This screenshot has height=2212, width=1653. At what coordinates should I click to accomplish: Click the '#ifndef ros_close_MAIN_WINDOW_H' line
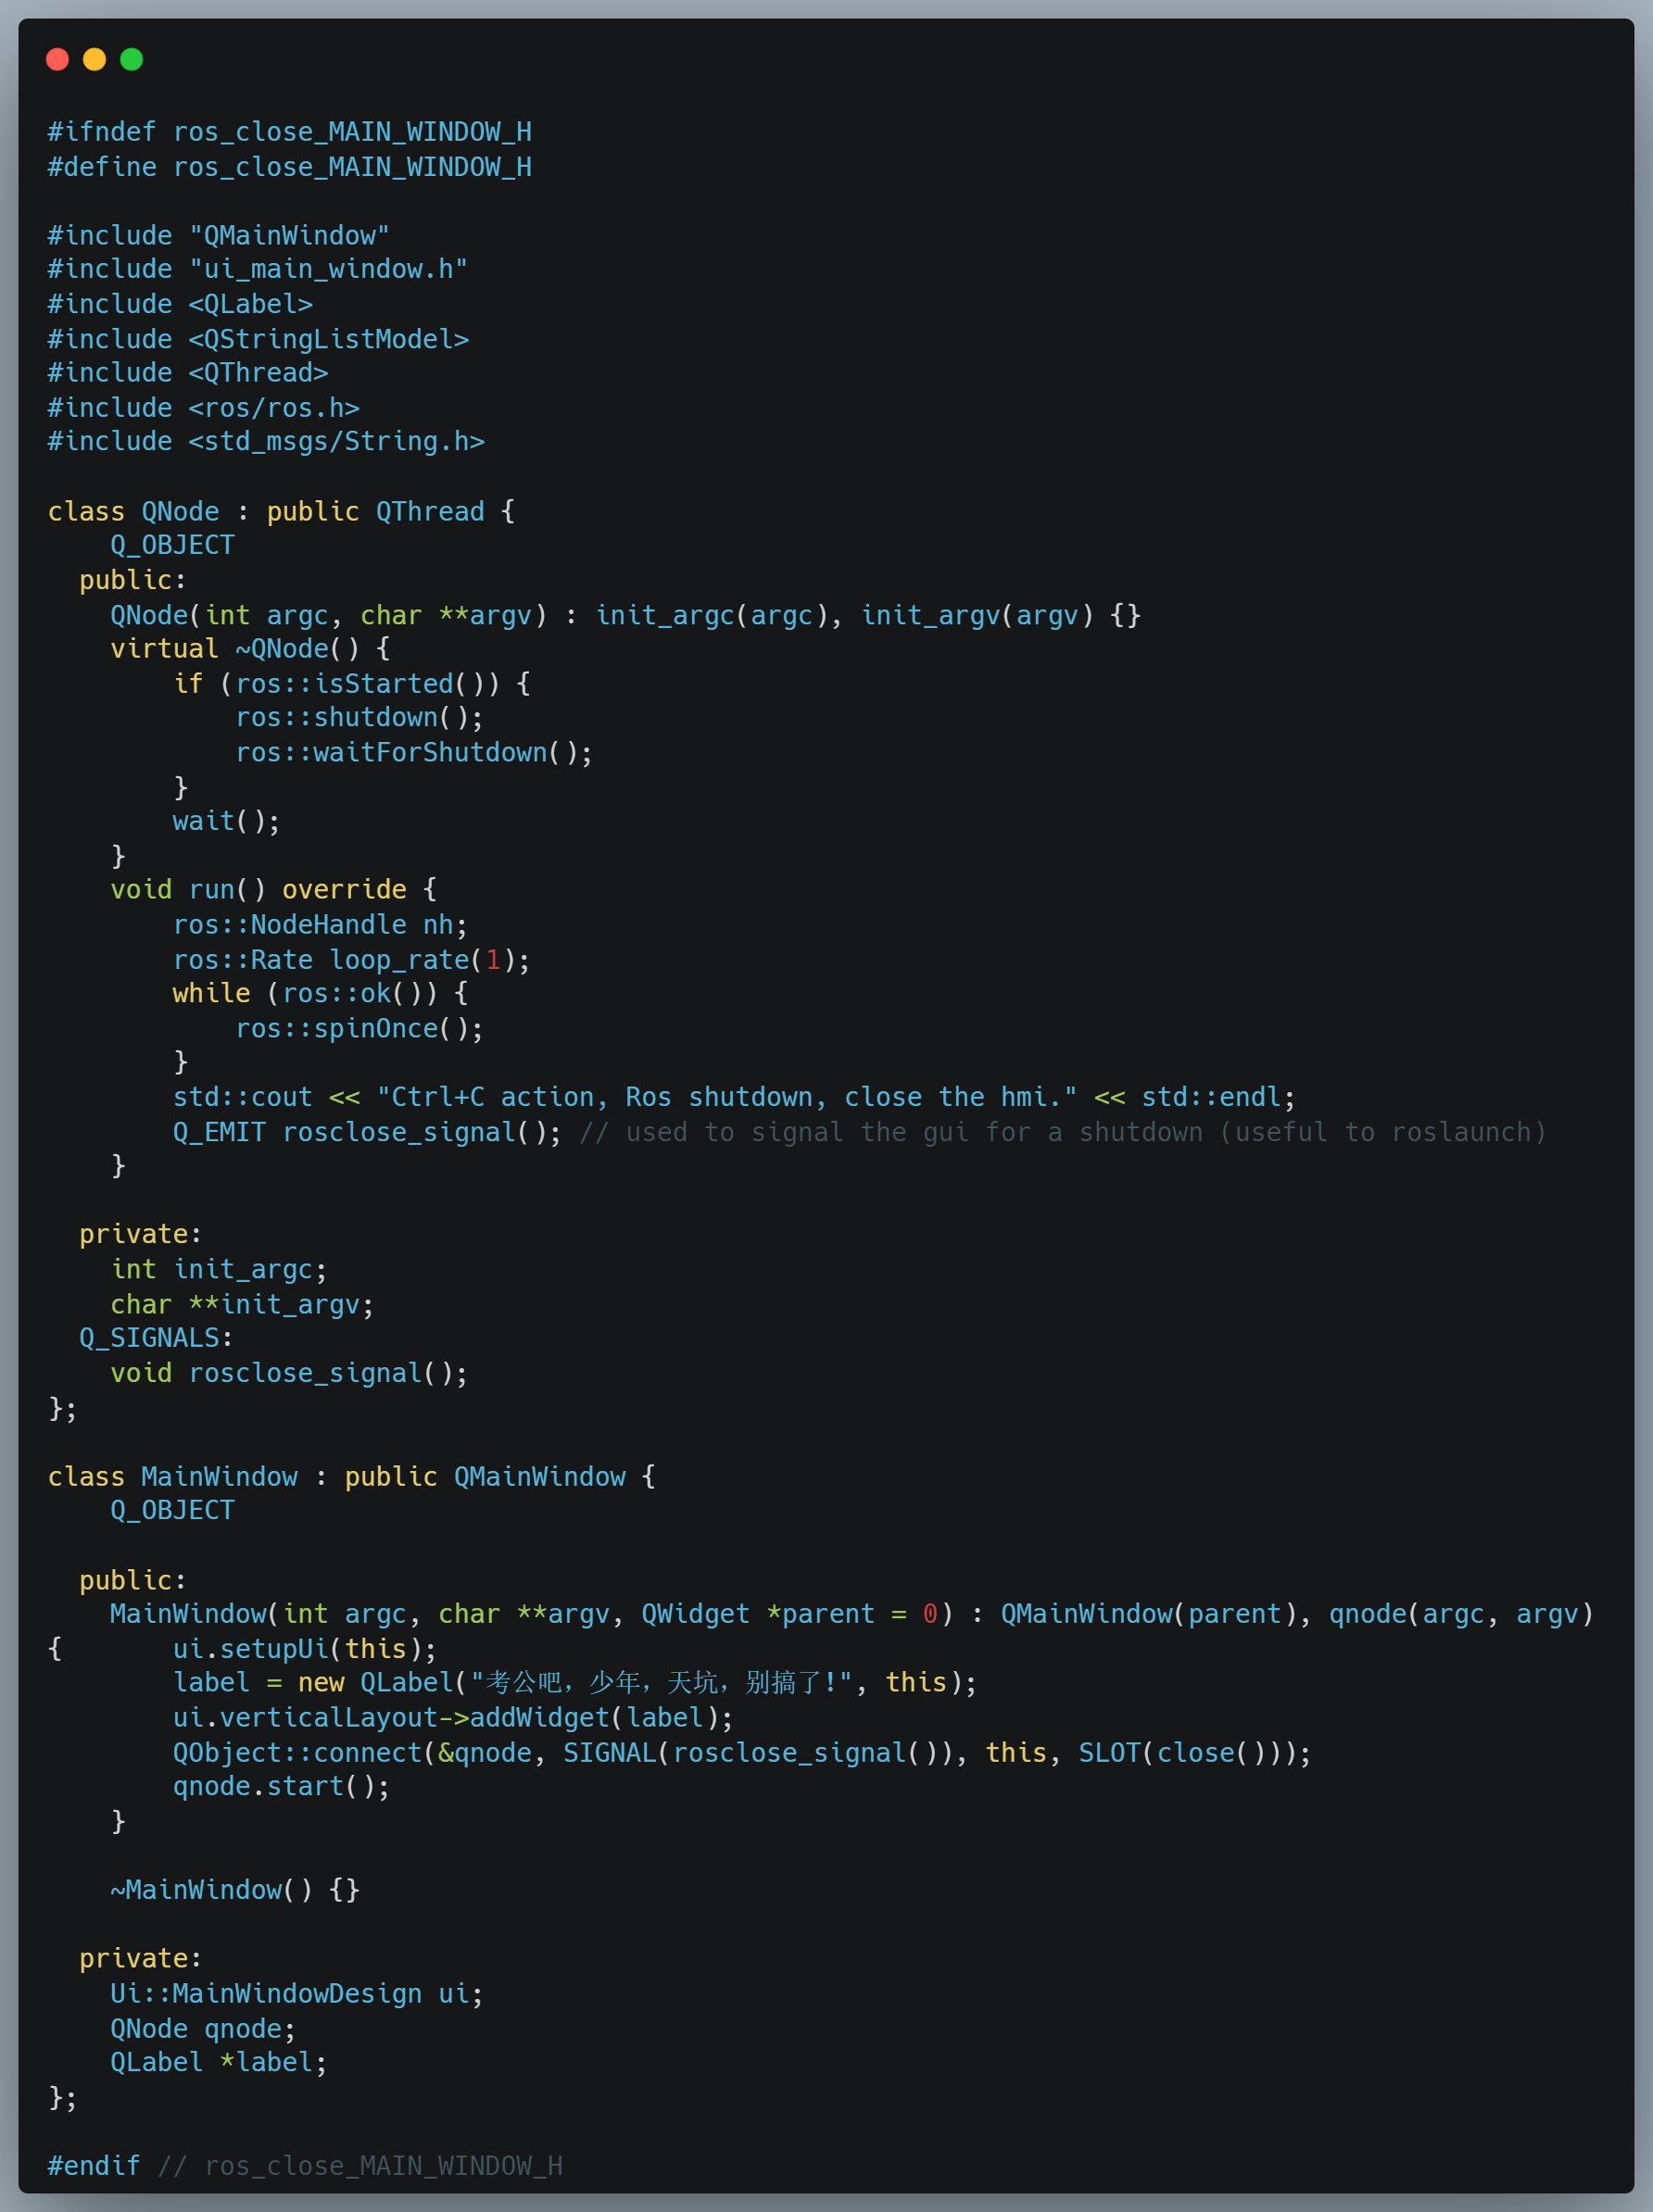pos(290,132)
